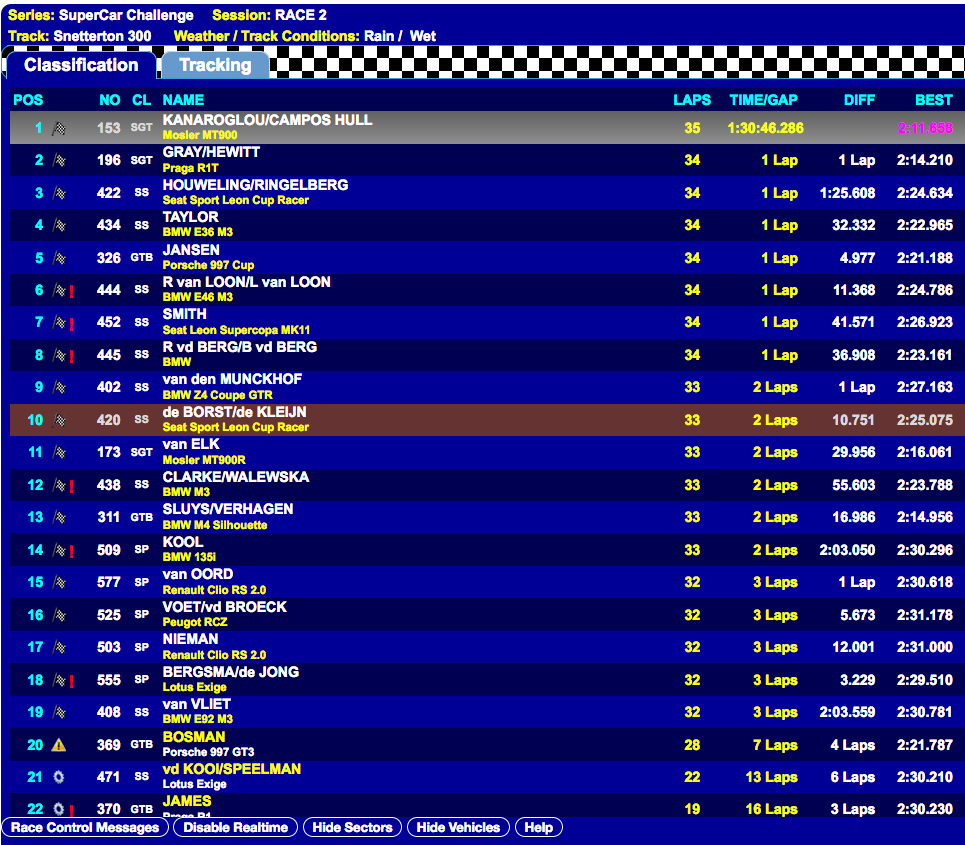Click the gear icon on the JAMES row

point(58,809)
